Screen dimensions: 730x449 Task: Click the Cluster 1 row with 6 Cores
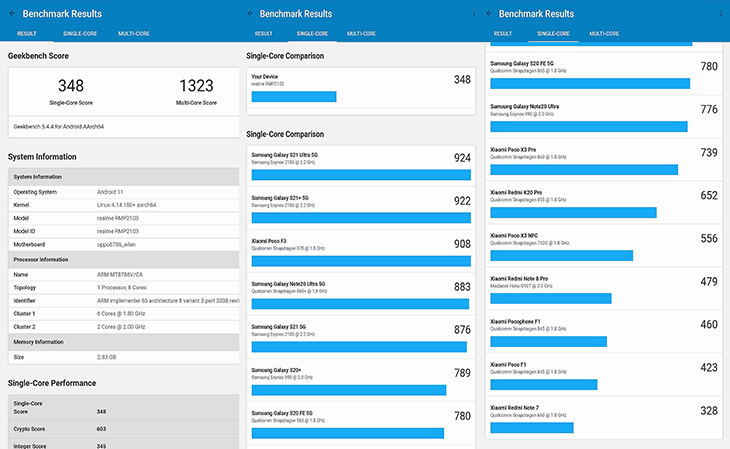click(124, 313)
